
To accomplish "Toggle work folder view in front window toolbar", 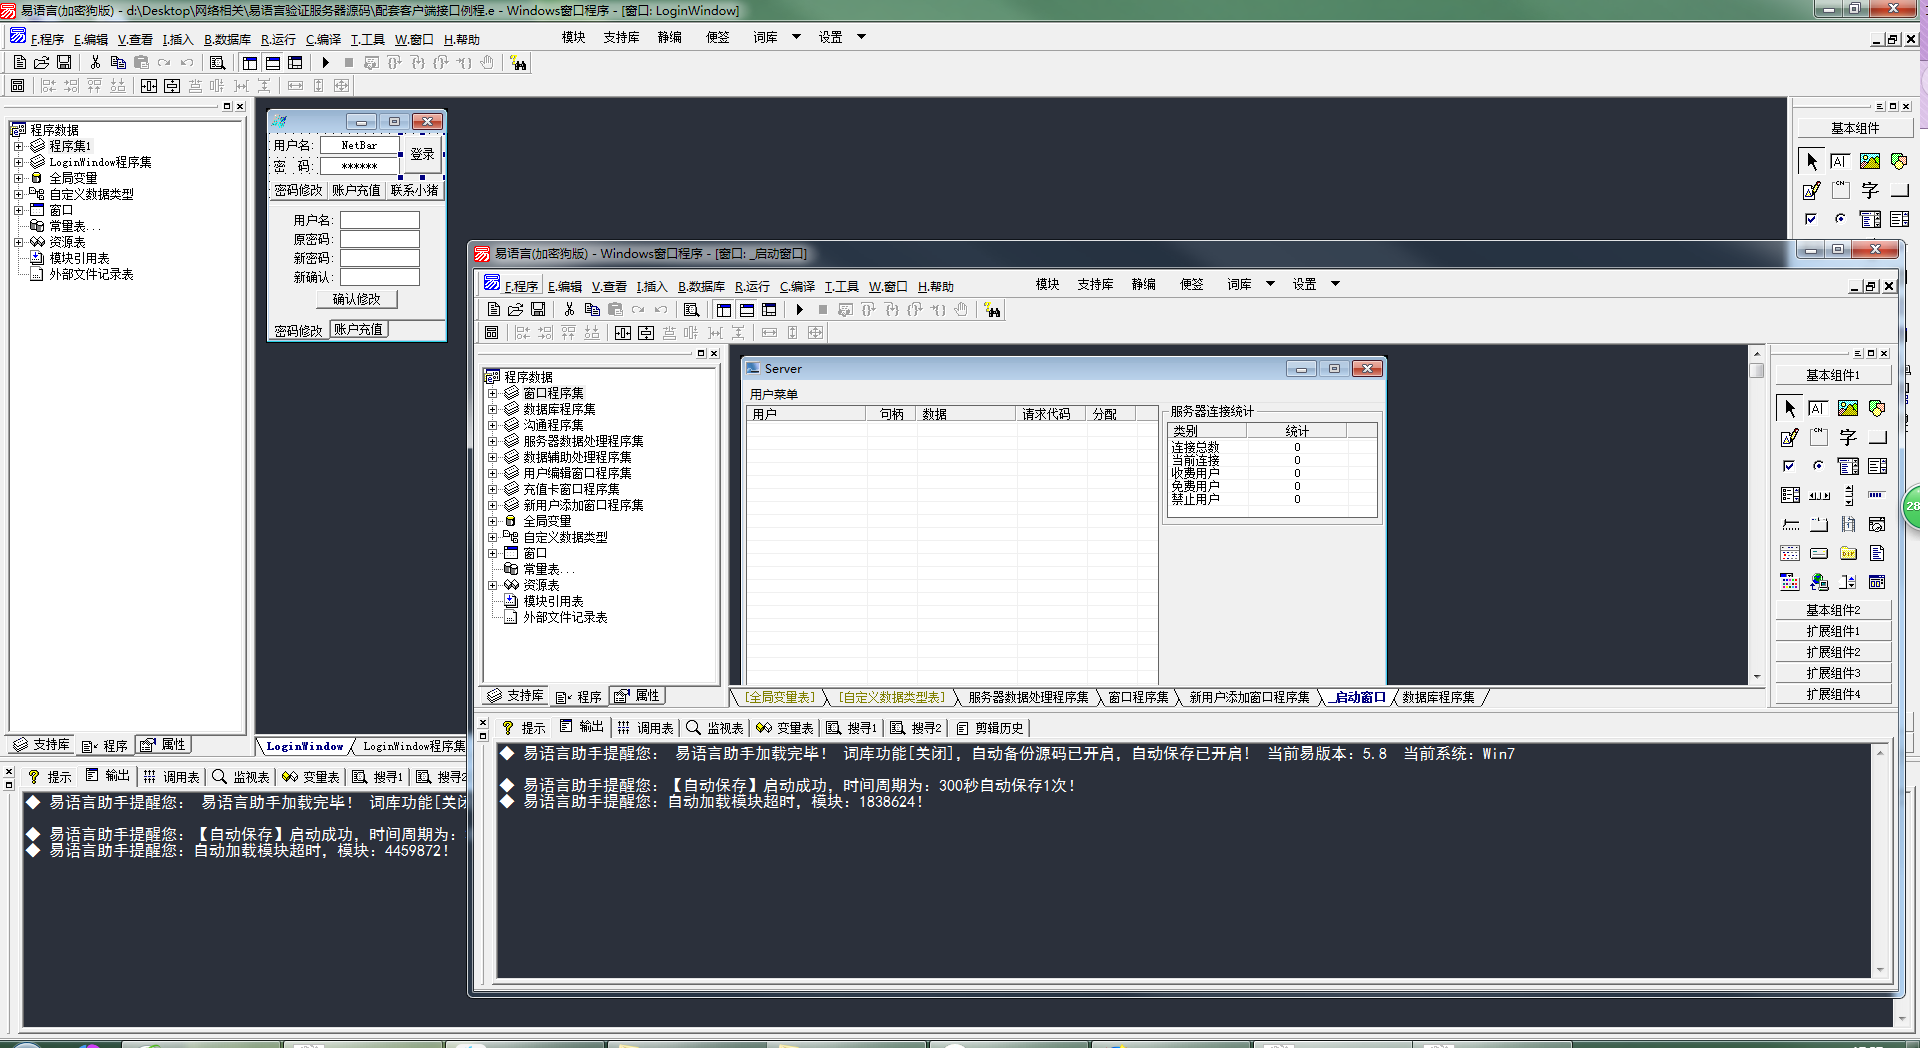I will point(724,310).
